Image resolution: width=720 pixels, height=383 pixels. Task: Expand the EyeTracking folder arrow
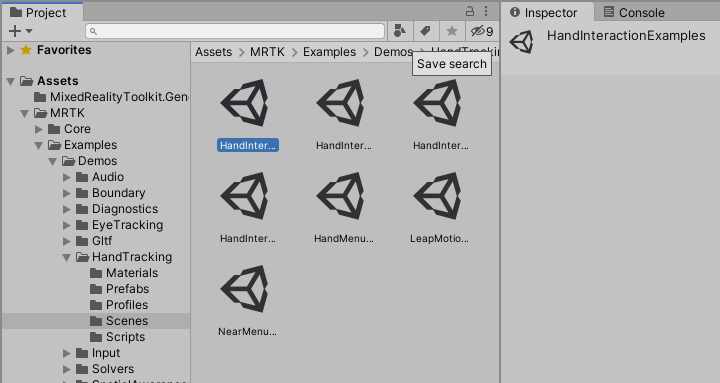[67, 225]
